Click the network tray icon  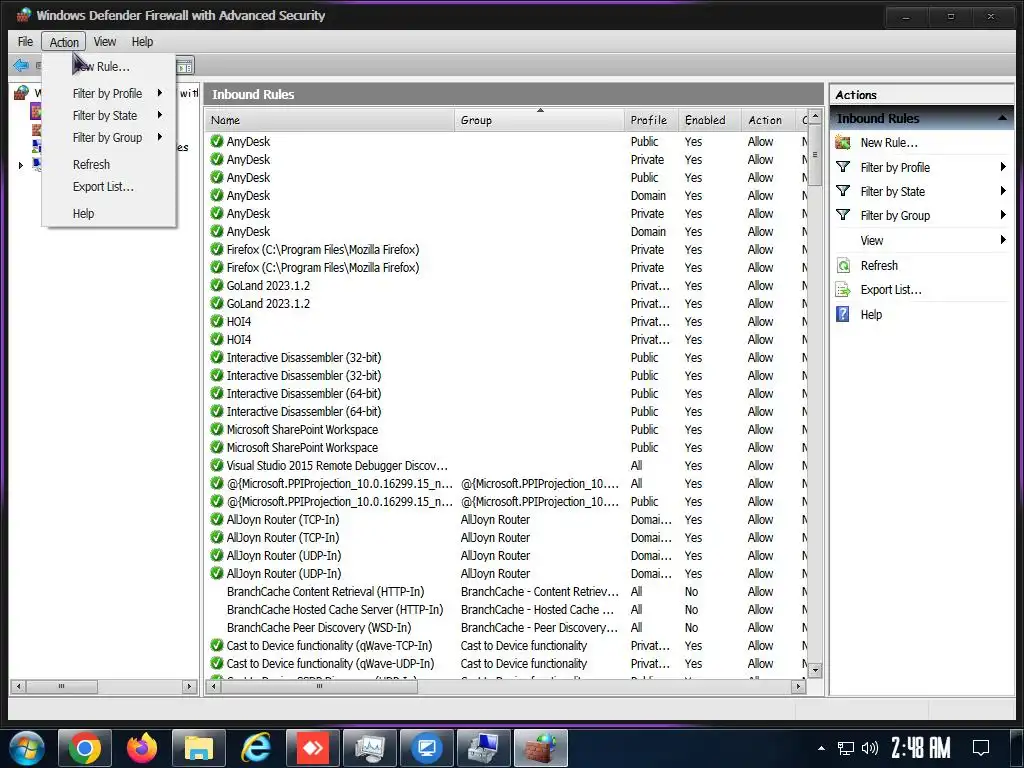[x=846, y=748]
